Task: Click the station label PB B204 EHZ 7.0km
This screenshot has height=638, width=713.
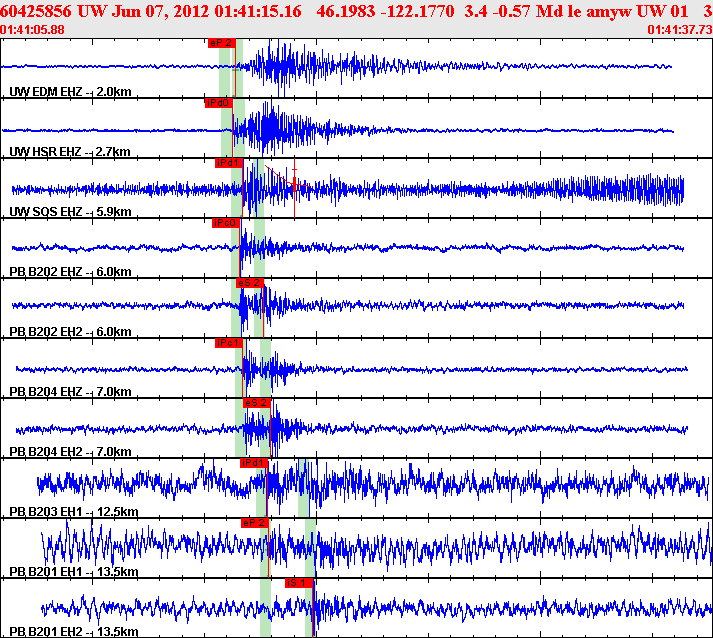Action: pyautogui.click(x=70, y=392)
